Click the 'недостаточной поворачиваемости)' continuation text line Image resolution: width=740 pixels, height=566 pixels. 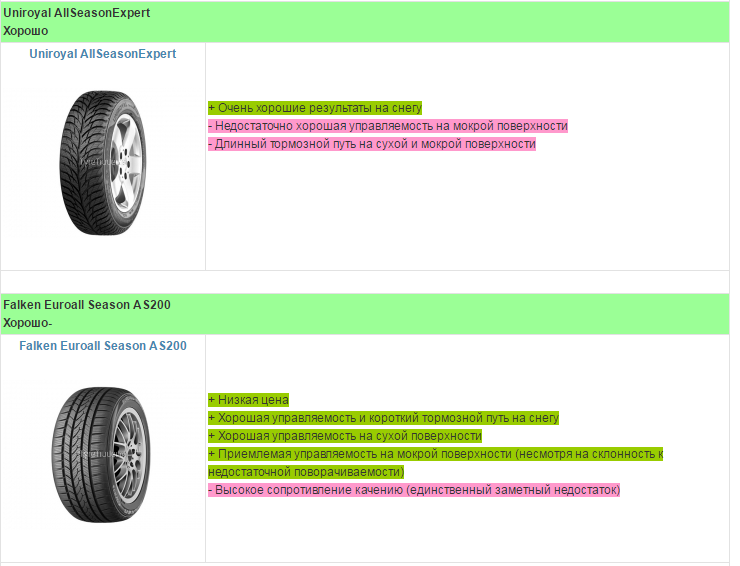point(306,472)
